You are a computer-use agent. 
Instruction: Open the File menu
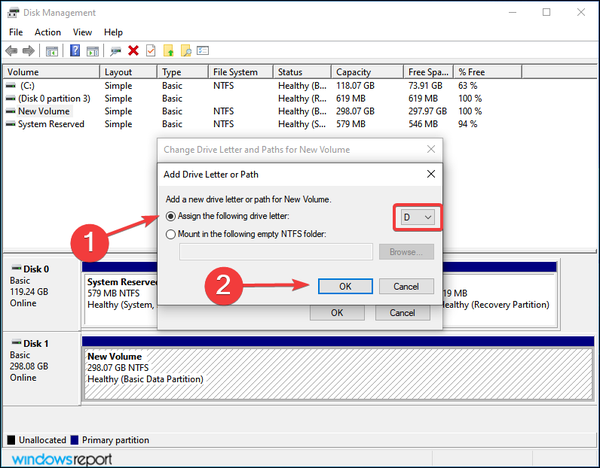click(x=16, y=32)
